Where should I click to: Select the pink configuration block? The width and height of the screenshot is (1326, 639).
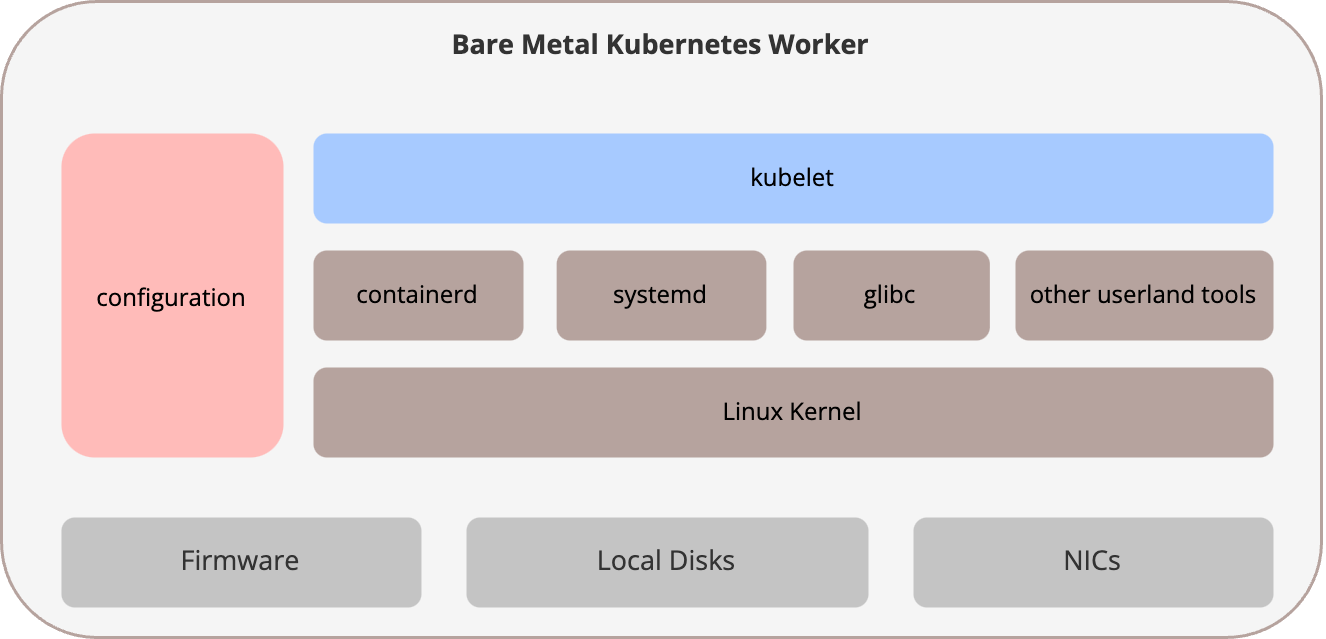172,295
